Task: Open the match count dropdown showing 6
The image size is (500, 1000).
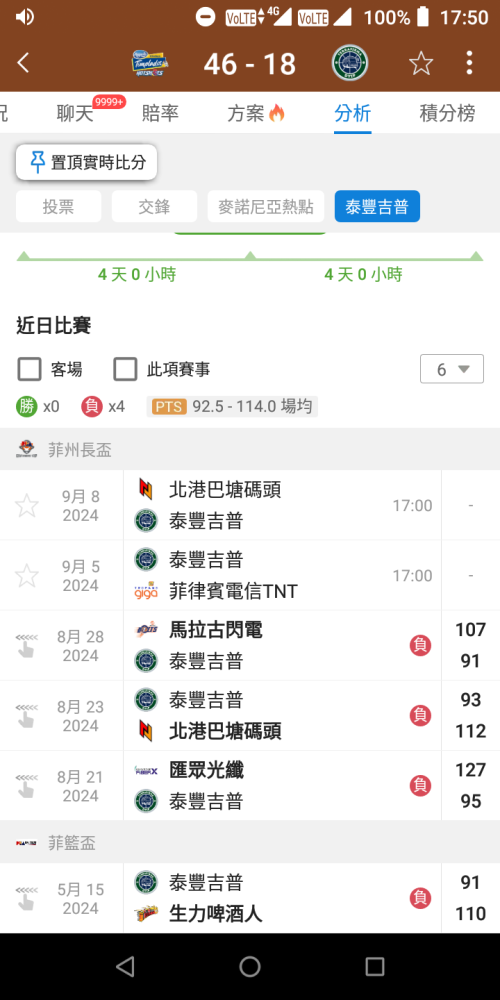Action: pyautogui.click(x=452, y=369)
